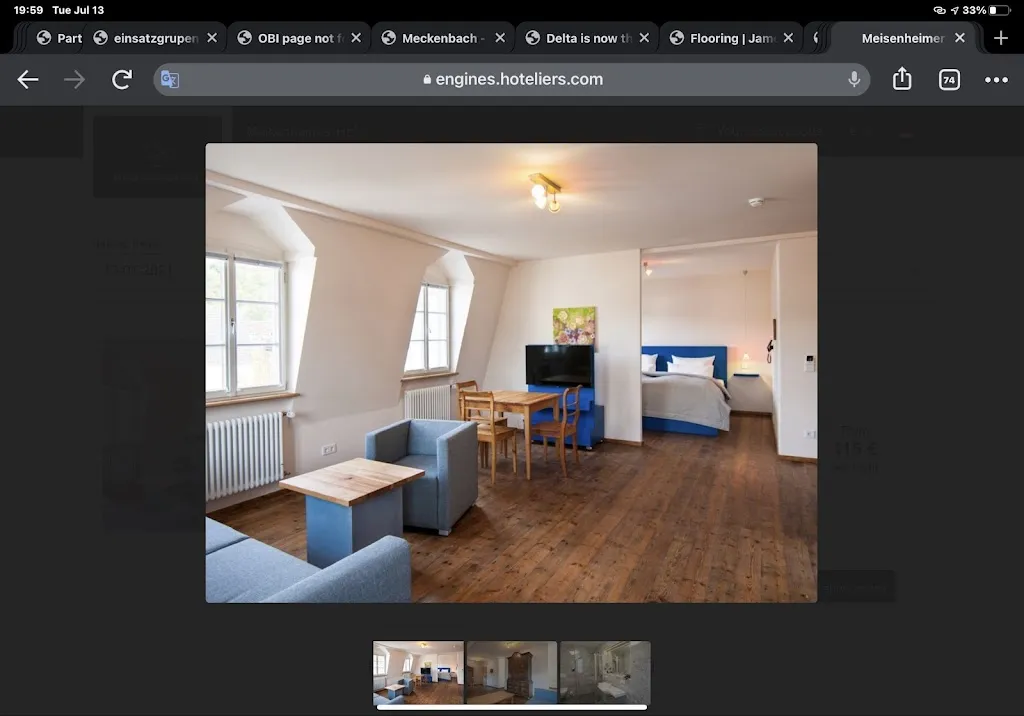Viewport: 1024px width, 716px height.
Task: Select the bathroom thumbnail
Action: click(605, 672)
